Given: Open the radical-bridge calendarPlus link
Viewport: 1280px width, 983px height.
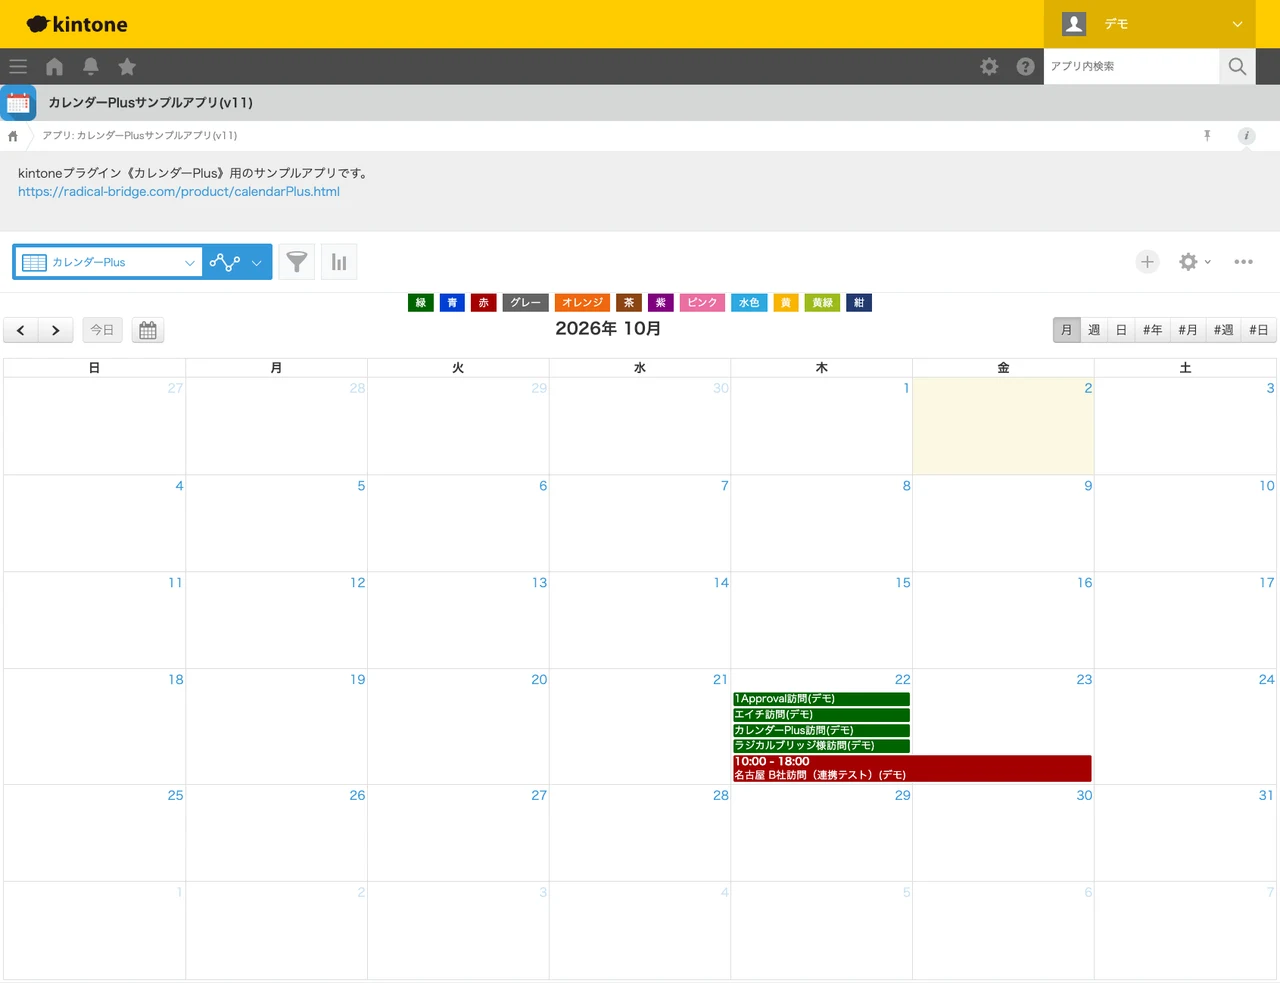Looking at the screenshot, I should [179, 192].
